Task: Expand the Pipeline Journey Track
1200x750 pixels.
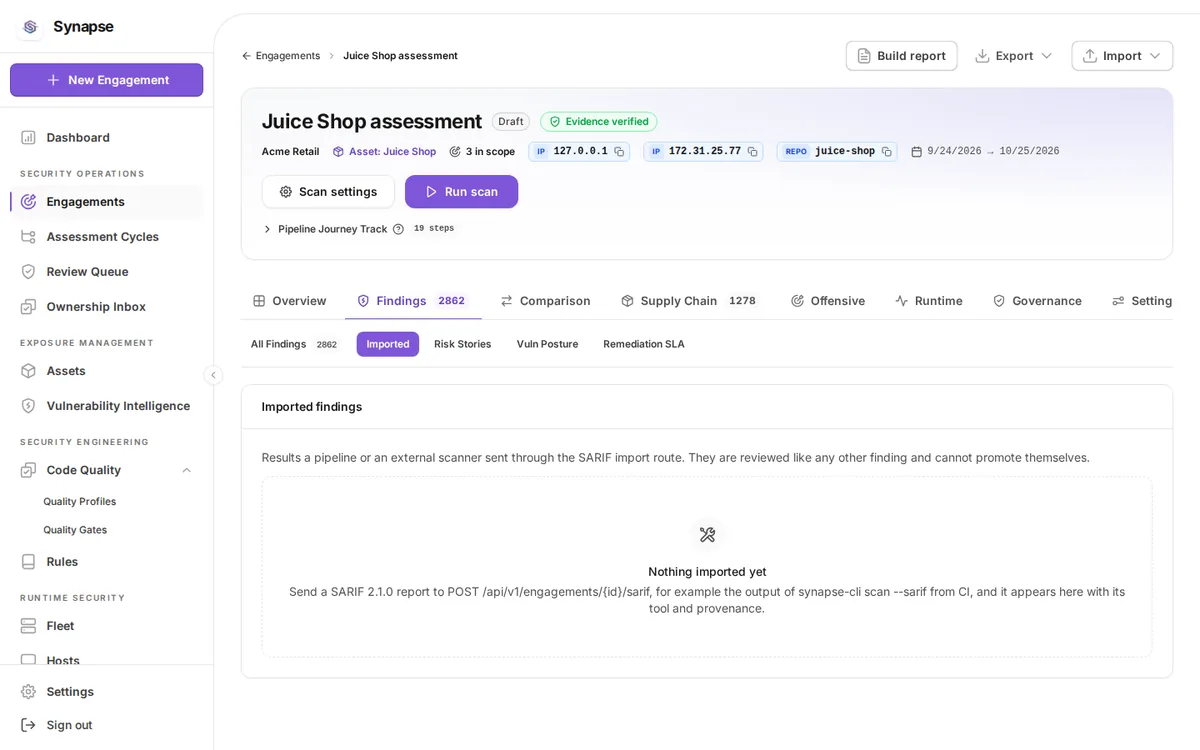Action: coord(268,229)
